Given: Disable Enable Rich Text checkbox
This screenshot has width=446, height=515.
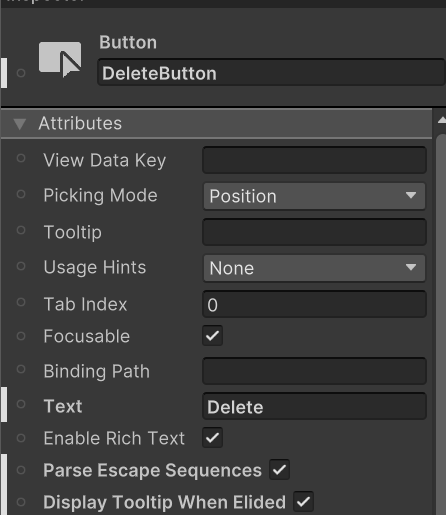Looking at the screenshot, I should tap(212, 437).
